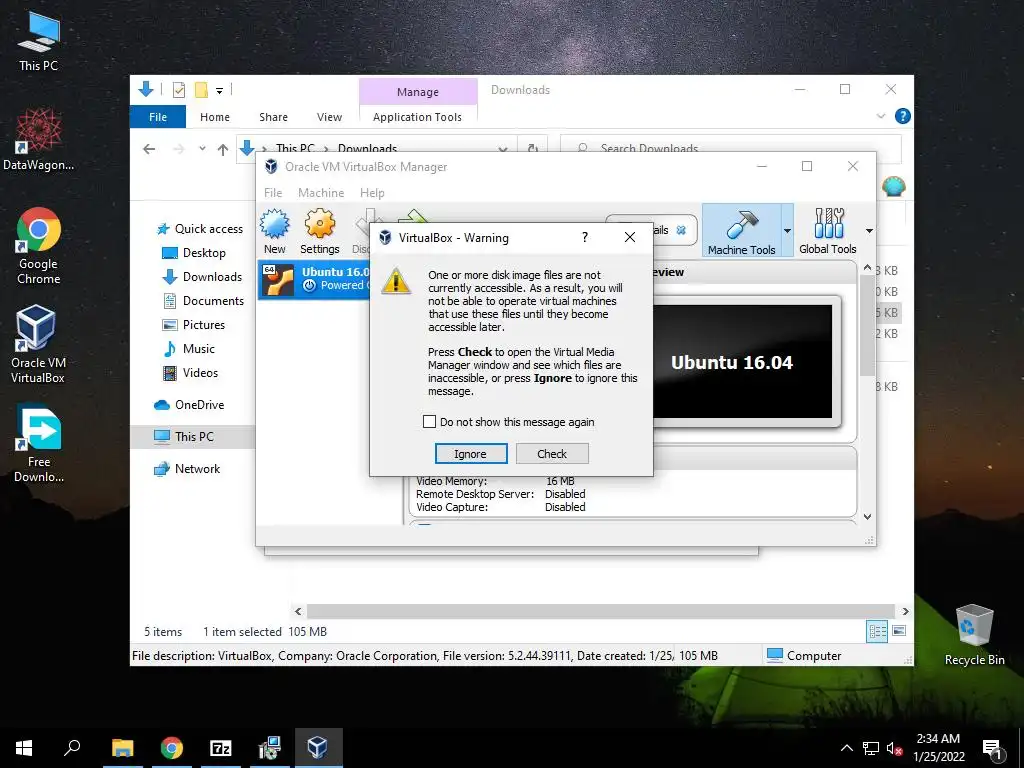Click the 7-Zip icon on the taskbar
The height and width of the screenshot is (768, 1024).
click(221, 747)
